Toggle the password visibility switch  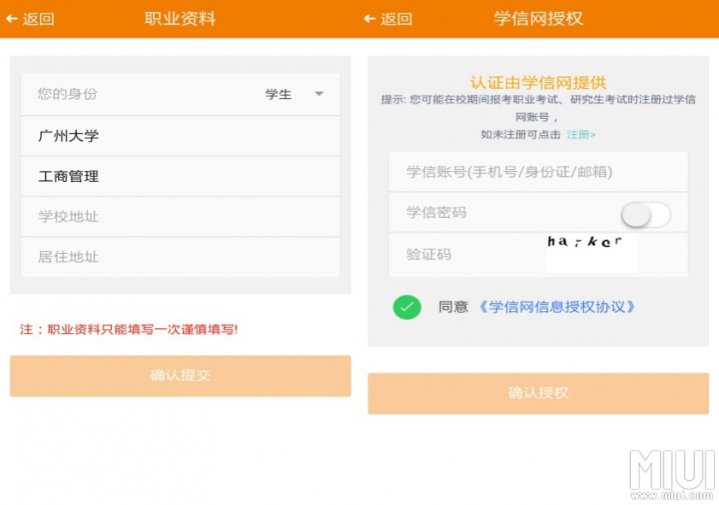[646, 214]
